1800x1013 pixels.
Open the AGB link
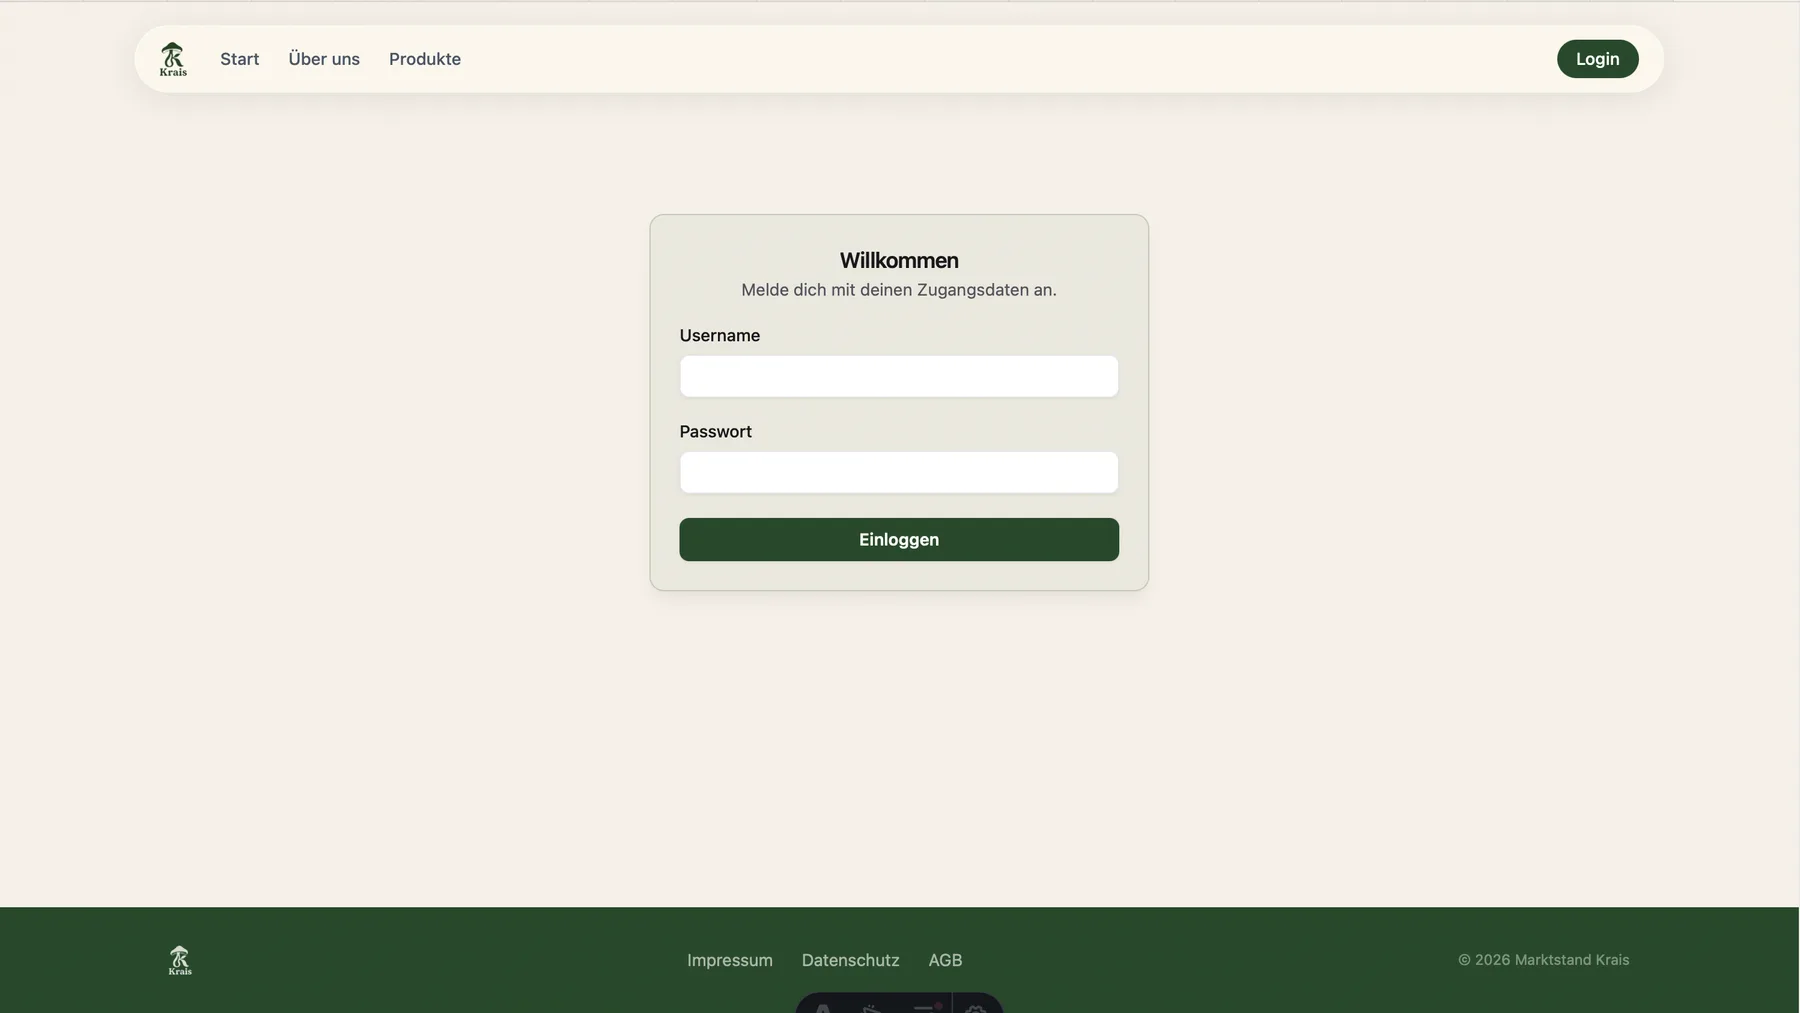[x=945, y=960]
